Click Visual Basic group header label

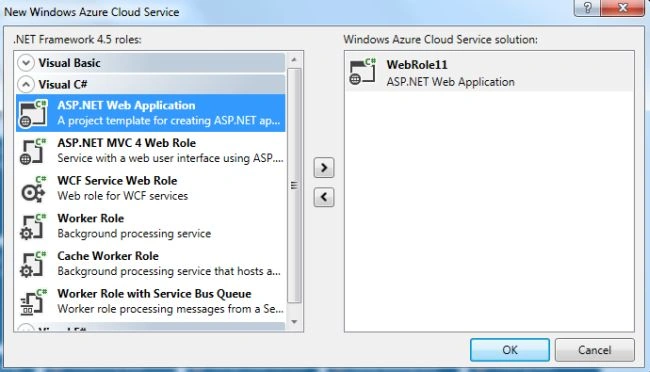pos(69,63)
